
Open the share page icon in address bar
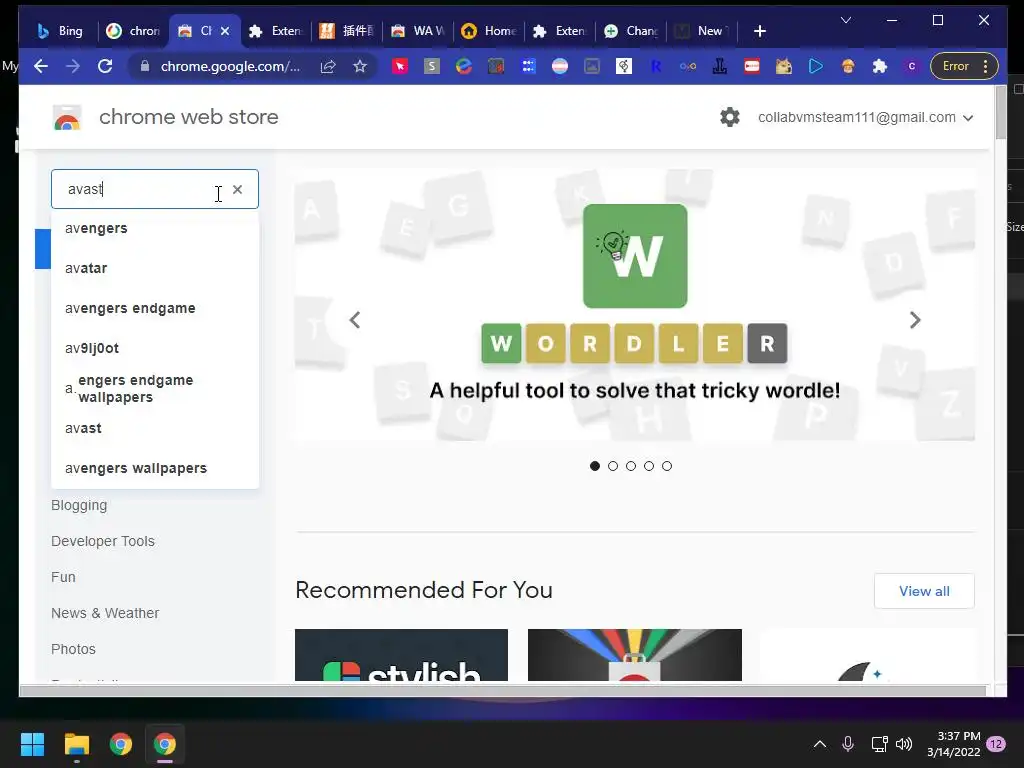pos(328,66)
